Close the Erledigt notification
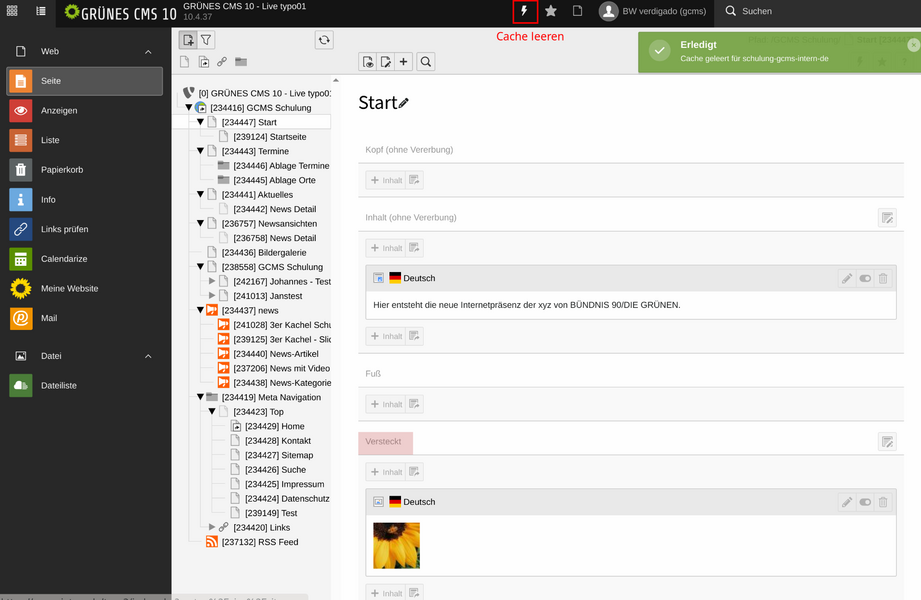The width and height of the screenshot is (921, 600). tap(913, 45)
